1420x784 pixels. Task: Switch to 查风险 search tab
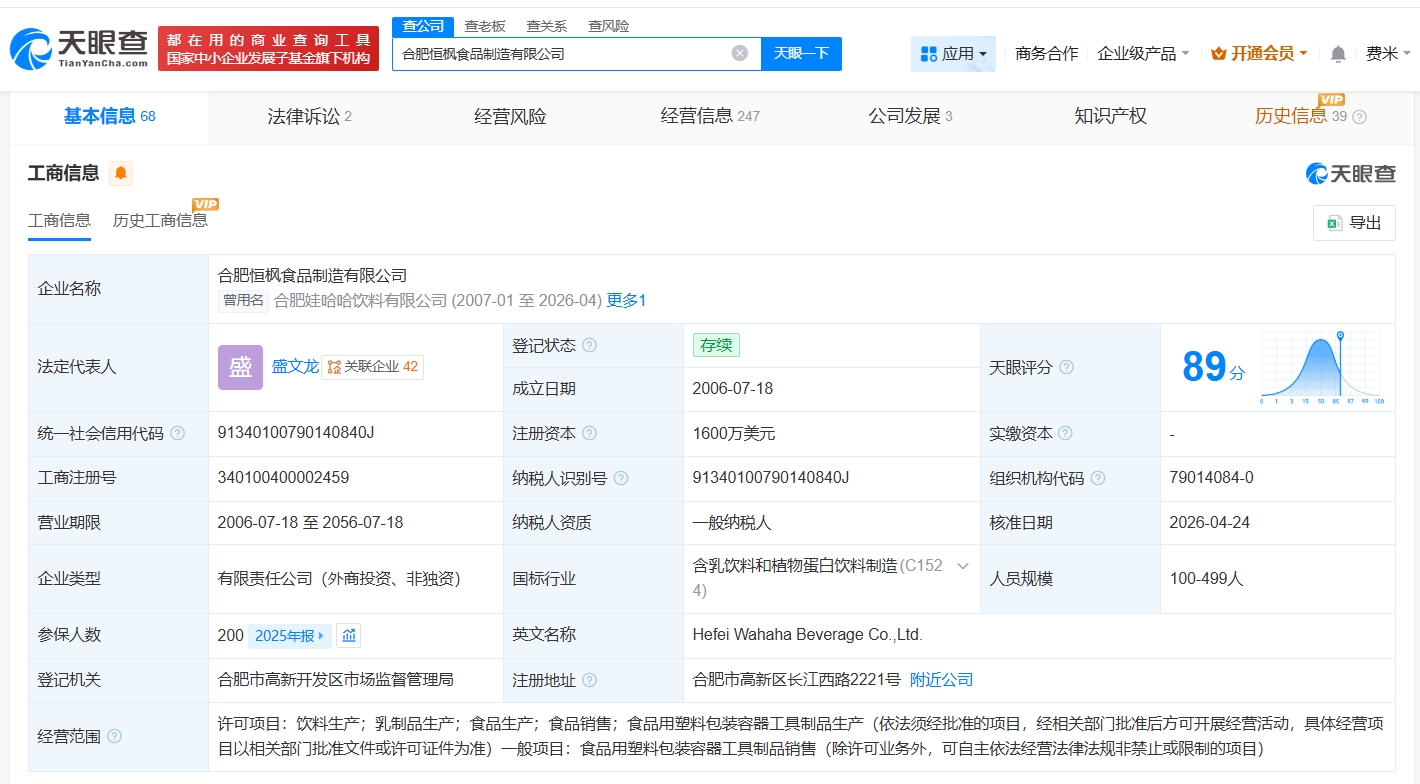click(x=609, y=26)
